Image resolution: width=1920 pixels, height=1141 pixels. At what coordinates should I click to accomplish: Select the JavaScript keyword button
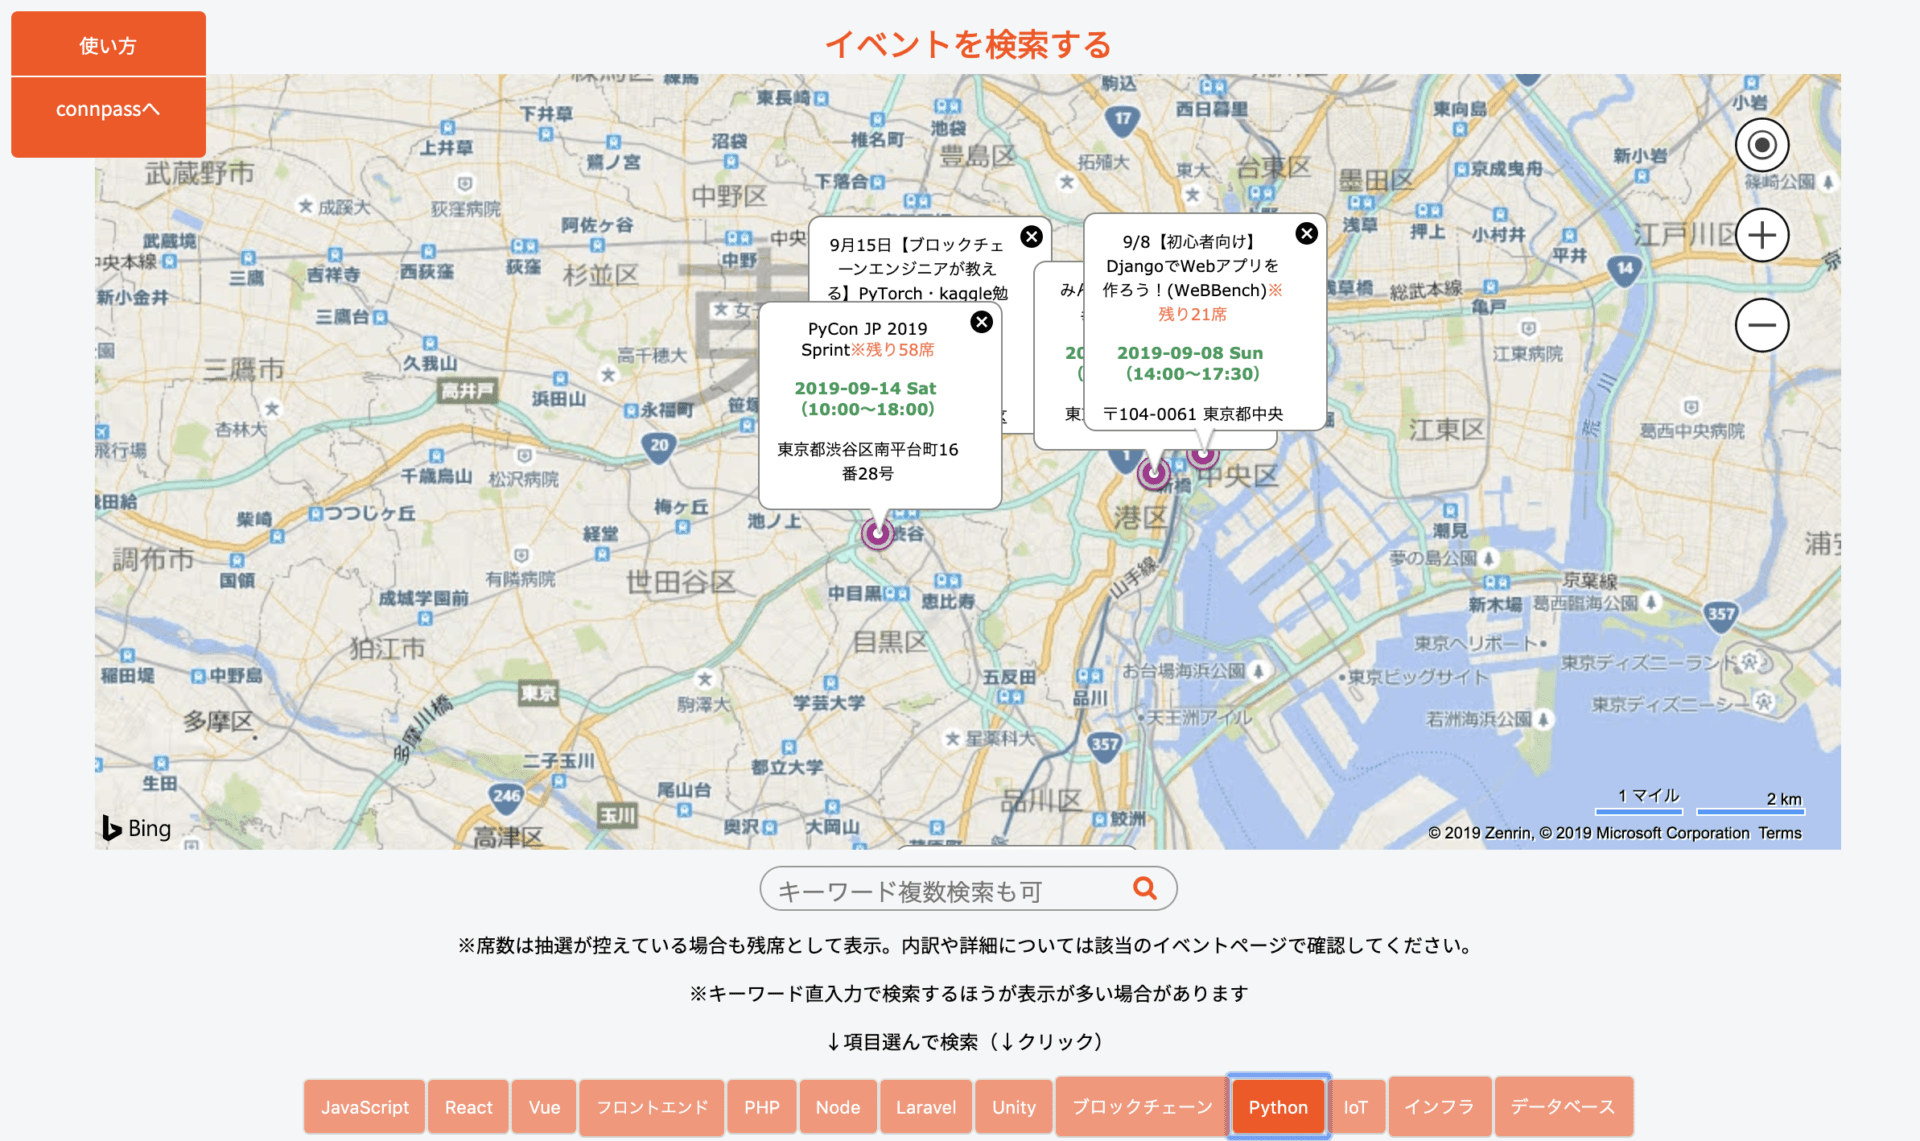tap(364, 1107)
